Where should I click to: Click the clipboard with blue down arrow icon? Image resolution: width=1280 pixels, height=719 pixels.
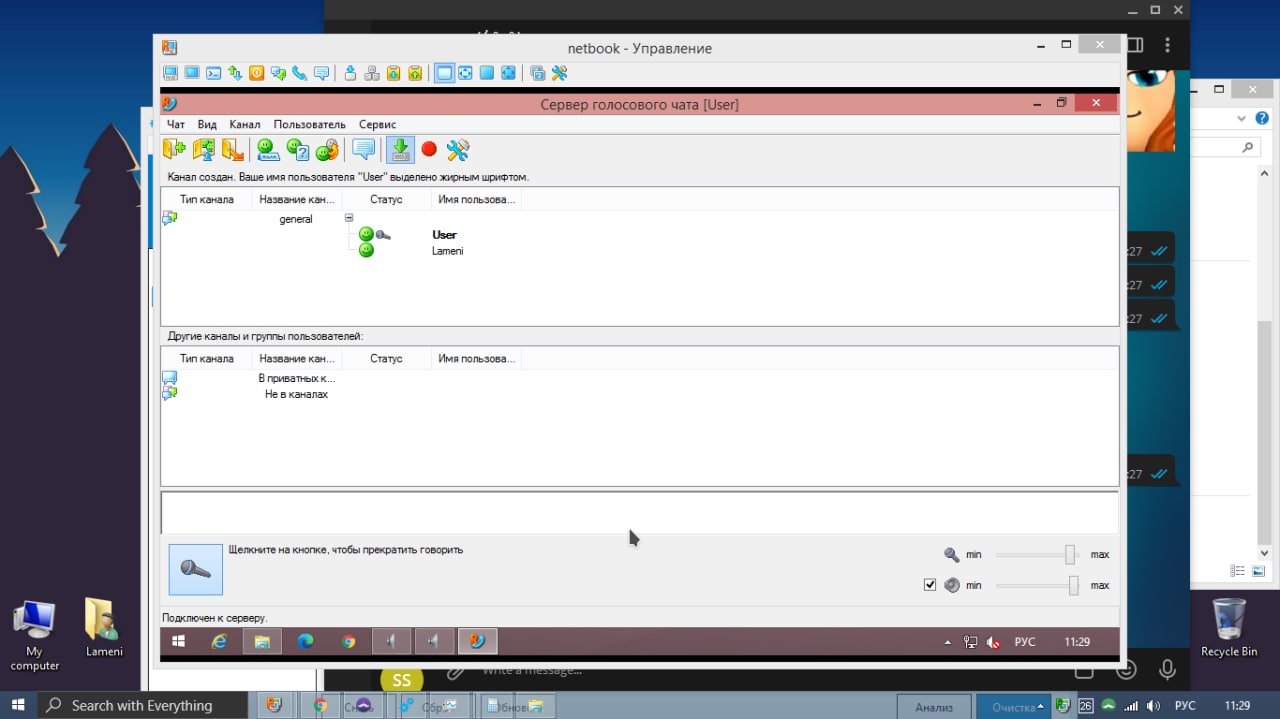pyautogui.click(x=393, y=73)
